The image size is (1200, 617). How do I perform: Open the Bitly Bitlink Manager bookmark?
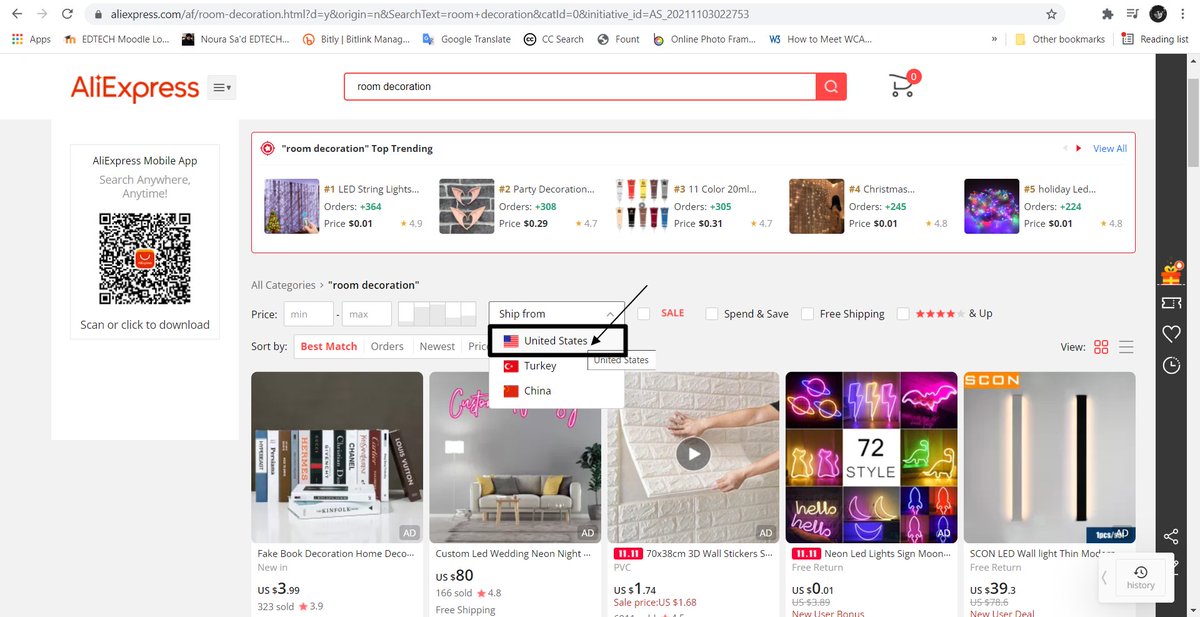(357, 39)
